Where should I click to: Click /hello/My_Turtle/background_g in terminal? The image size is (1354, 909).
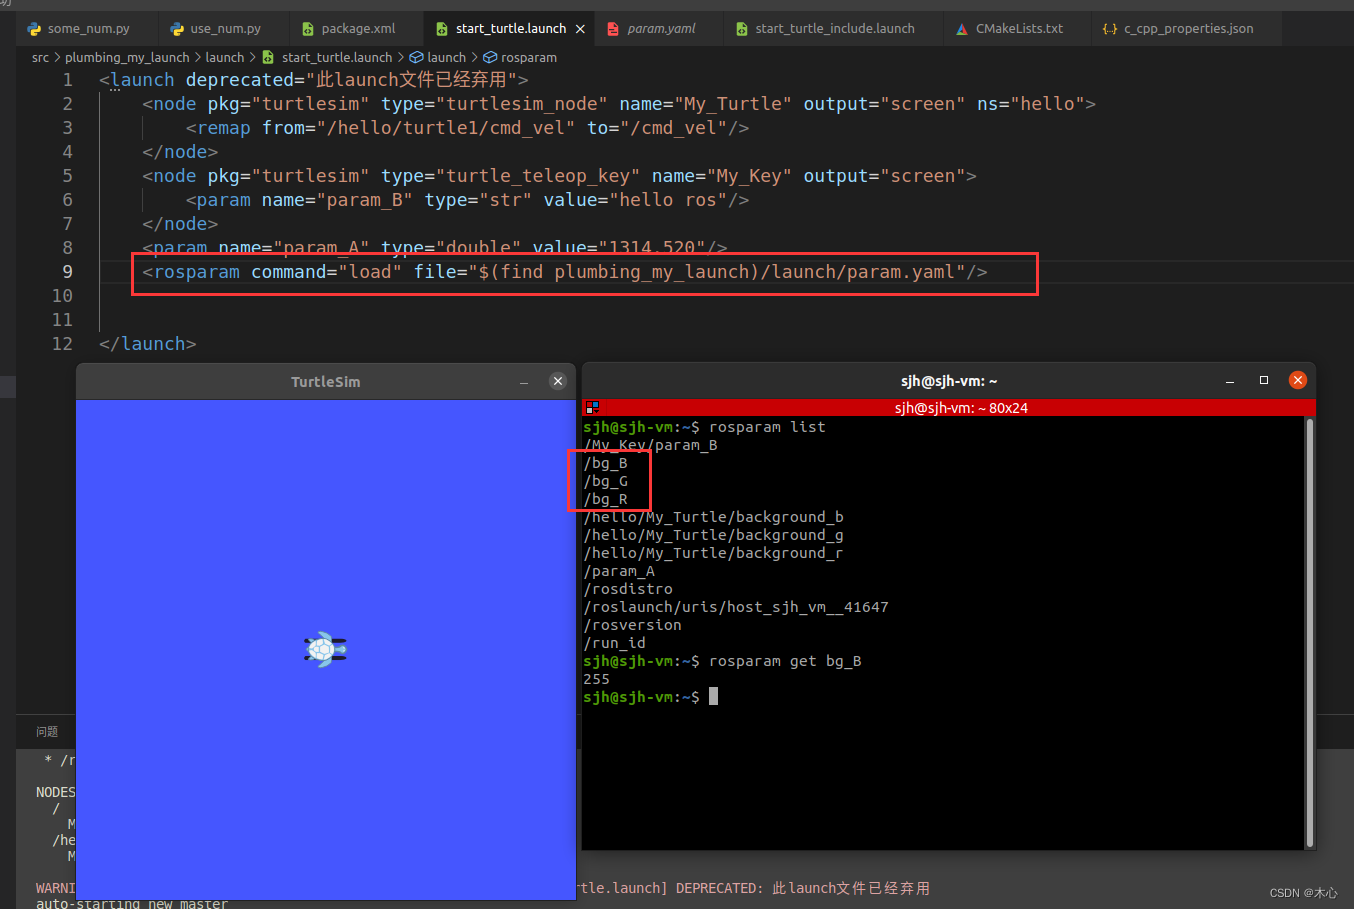[x=713, y=535]
